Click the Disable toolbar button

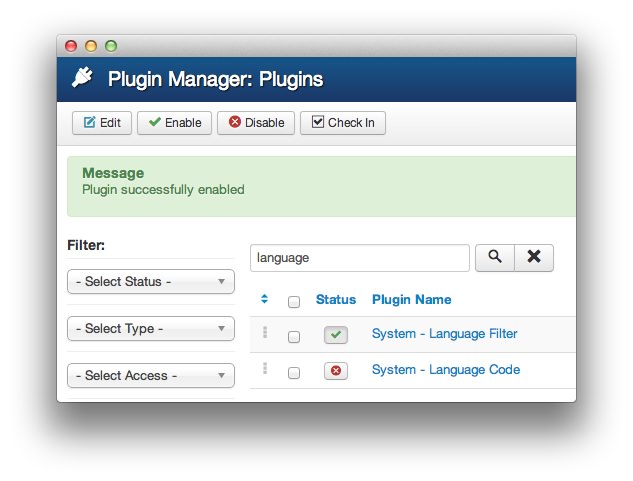256,123
